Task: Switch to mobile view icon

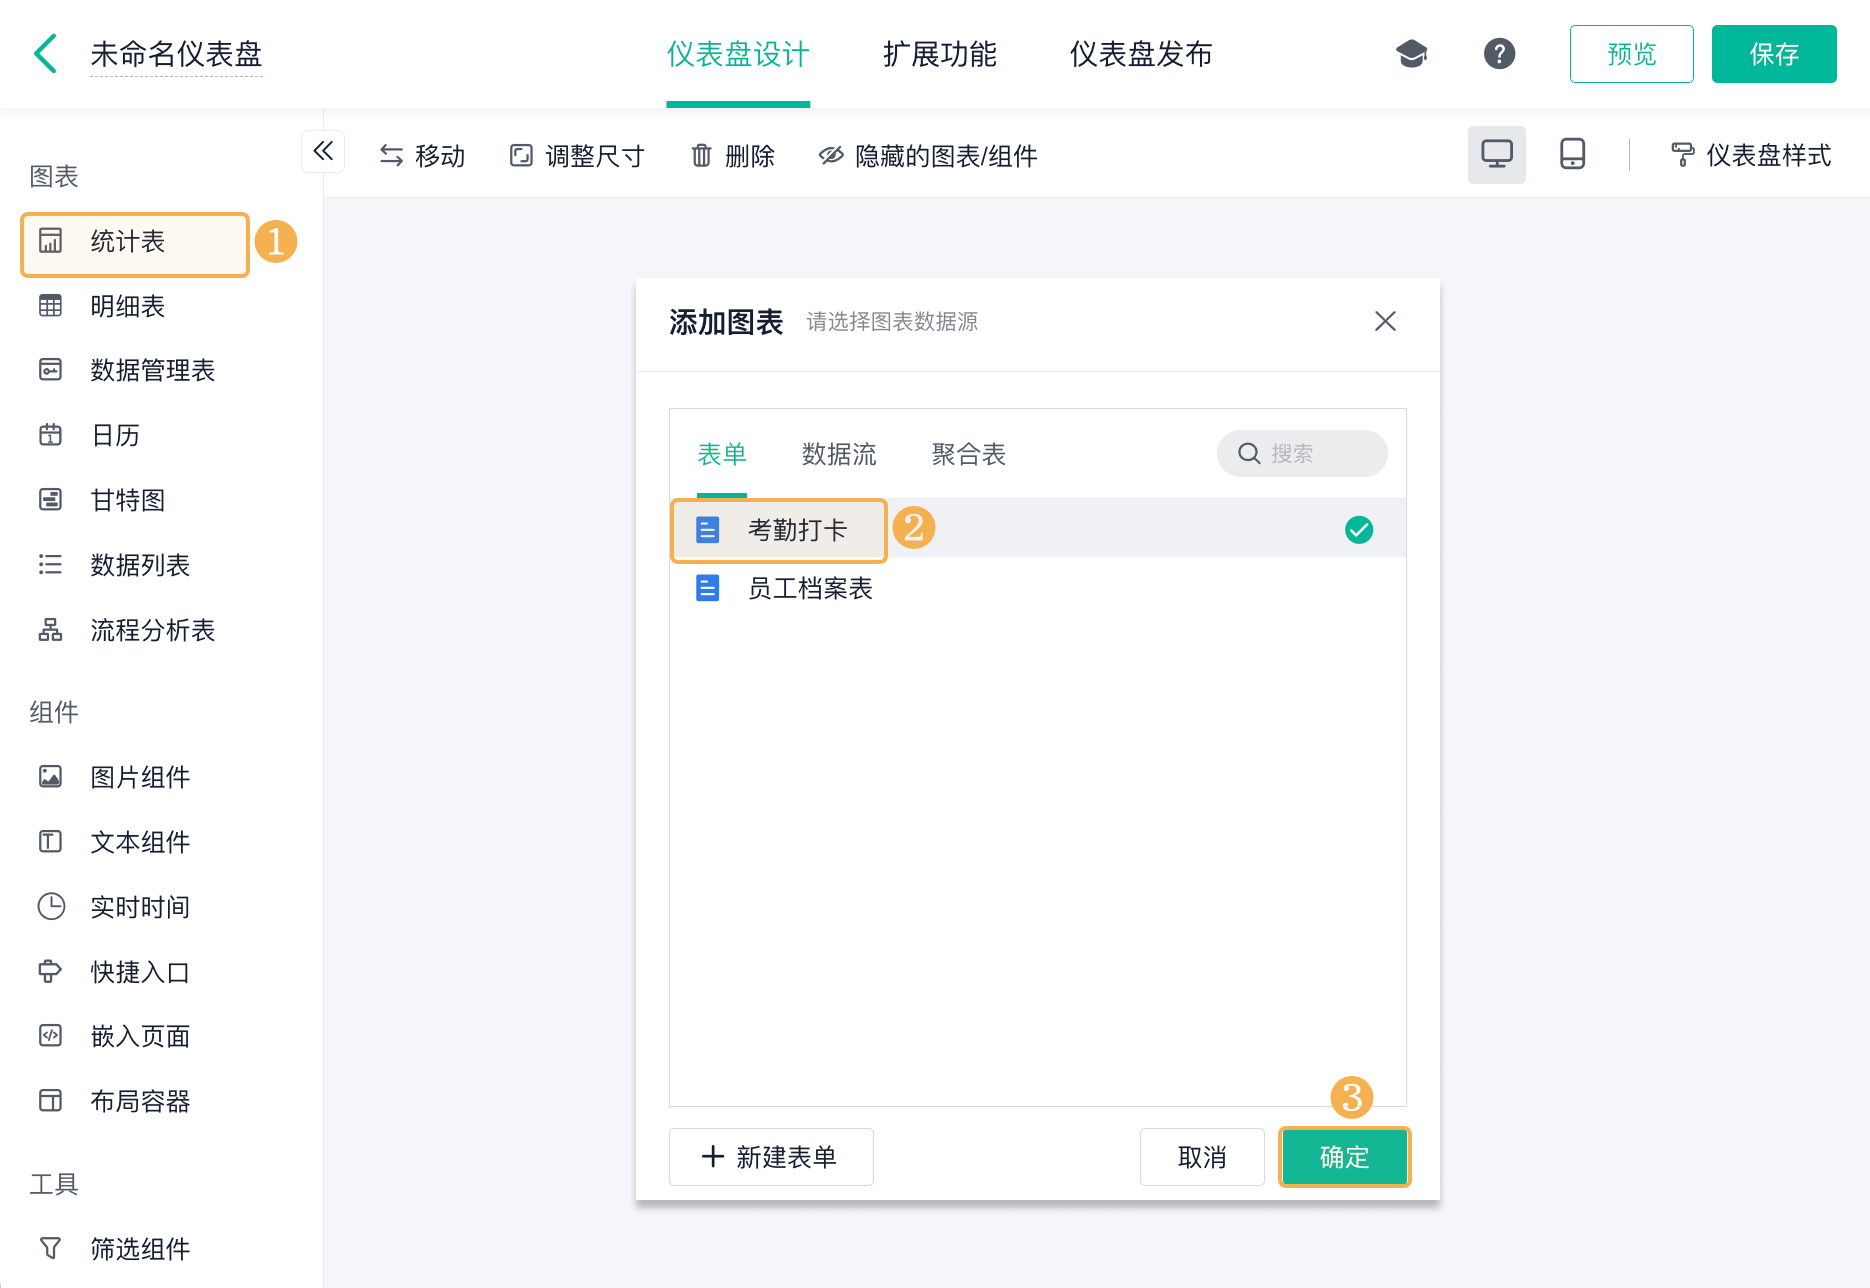Action: (x=1572, y=155)
